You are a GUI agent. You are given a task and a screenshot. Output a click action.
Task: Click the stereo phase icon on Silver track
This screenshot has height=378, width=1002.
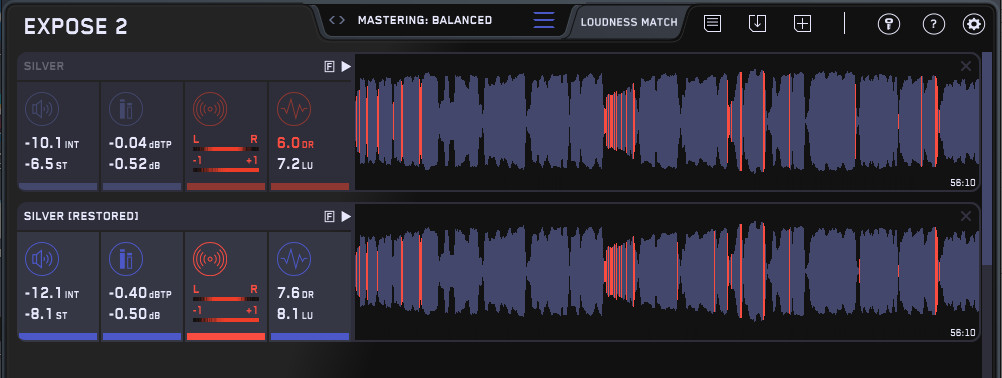[x=210, y=109]
